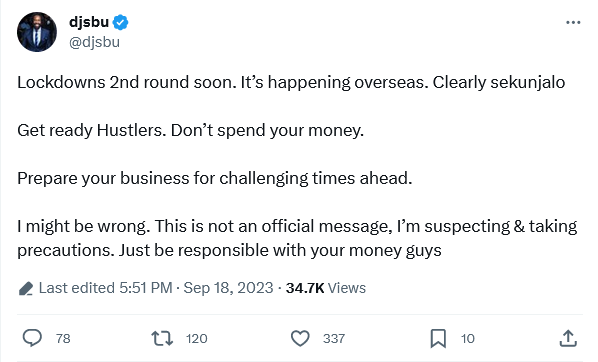Open the 34.7K Views analytics

click(x=326, y=288)
